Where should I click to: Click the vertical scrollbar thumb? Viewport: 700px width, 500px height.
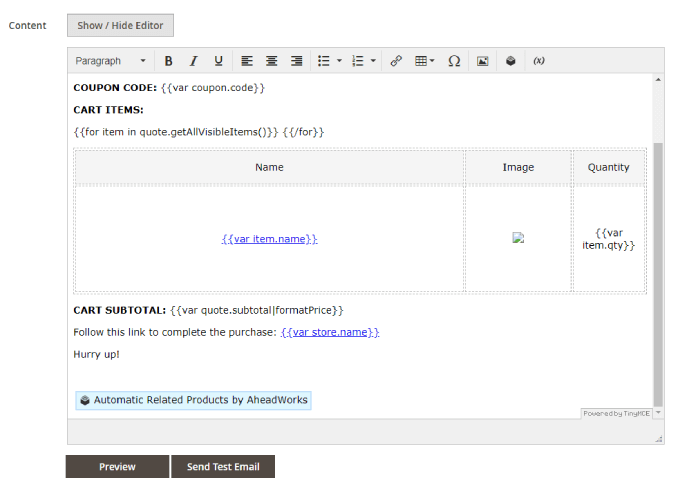pos(658,275)
